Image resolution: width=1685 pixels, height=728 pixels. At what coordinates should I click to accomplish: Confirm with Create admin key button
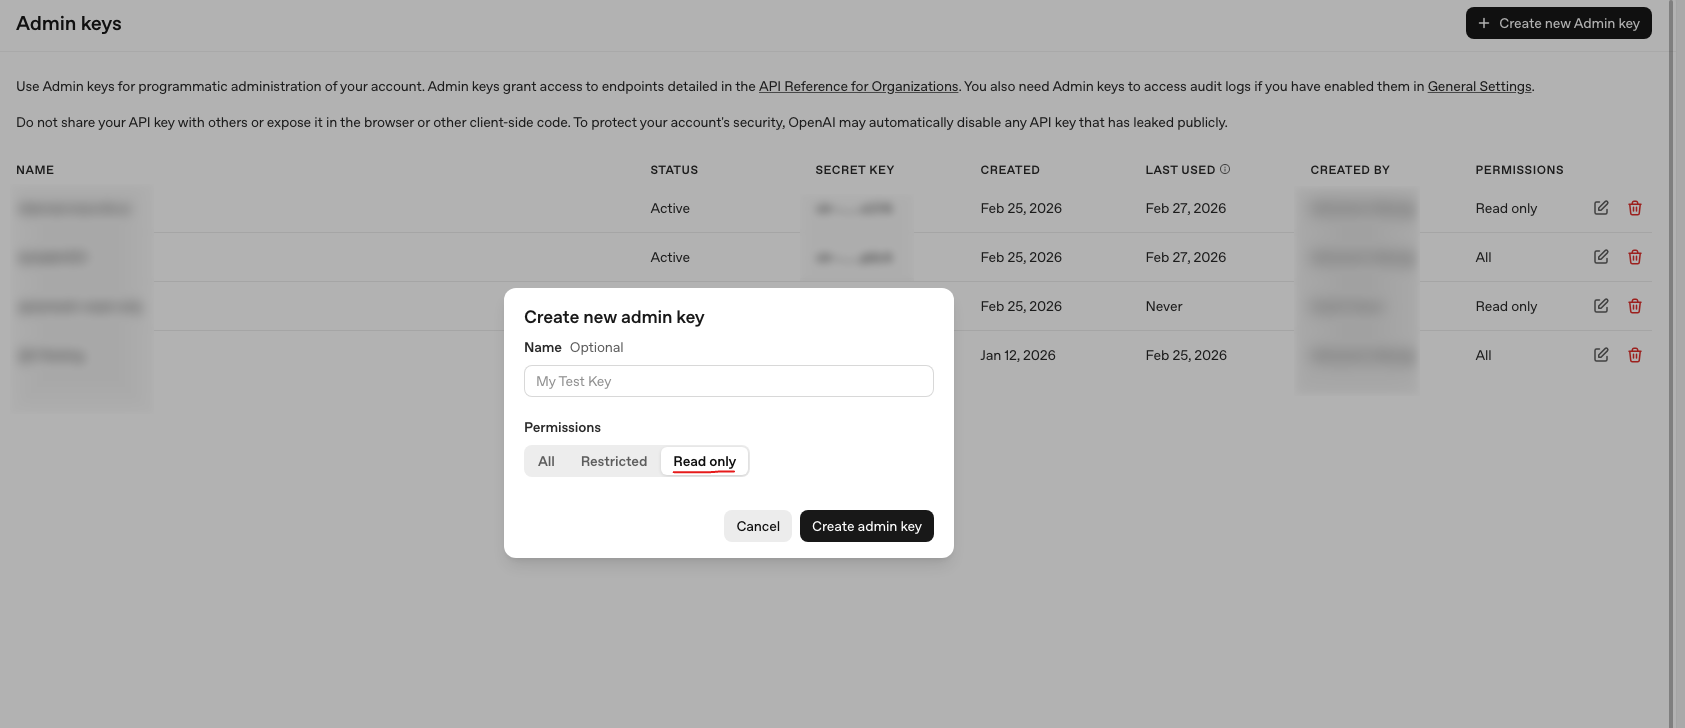pyautogui.click(x=866, y=526)
